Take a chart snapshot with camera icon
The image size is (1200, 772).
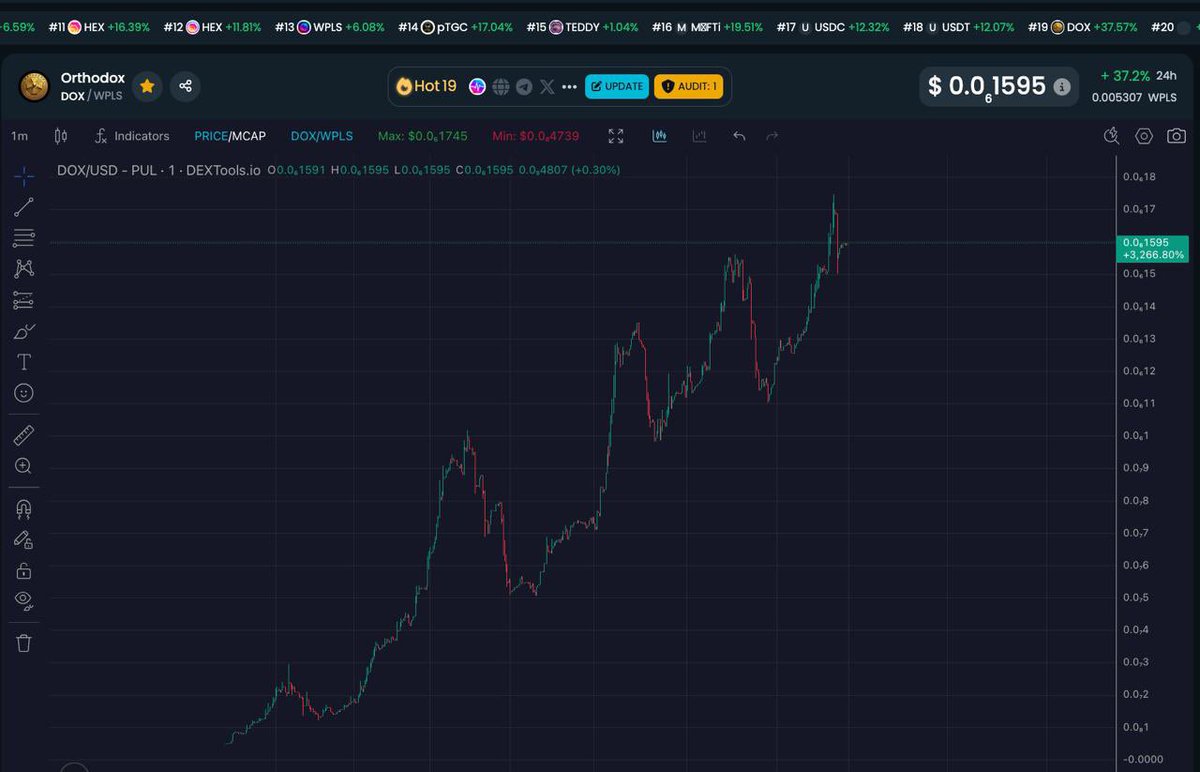coord(1177,136)
